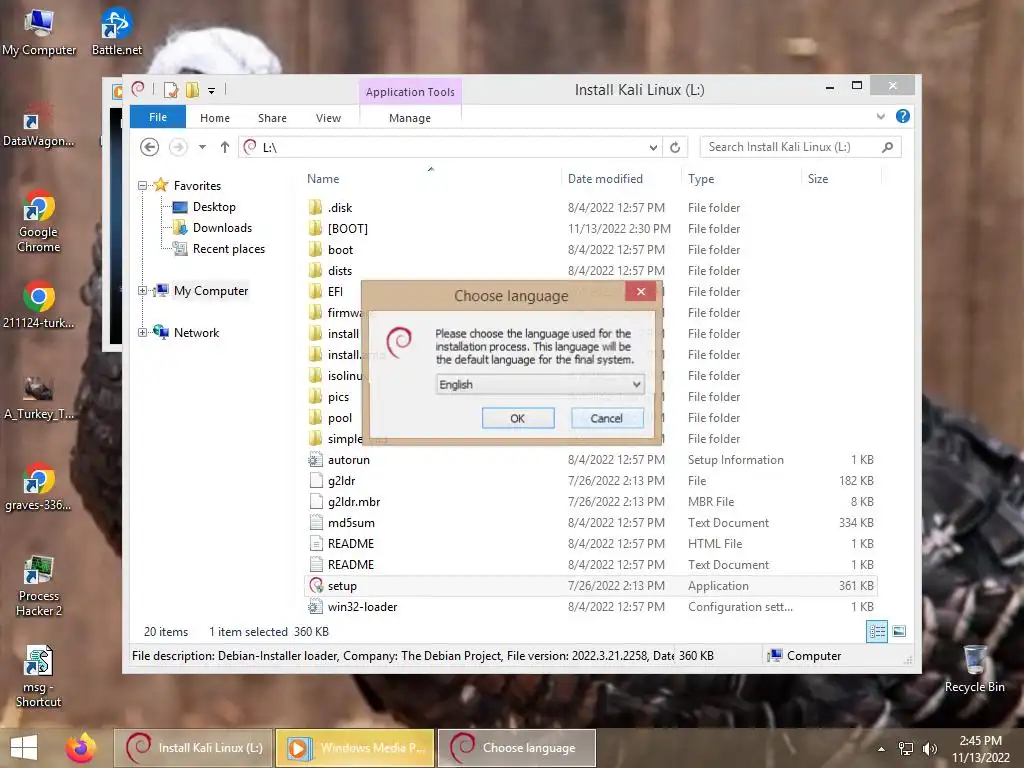
Task: Open DataWagon desktop shortcut
Action: click(x=39, y=124)
